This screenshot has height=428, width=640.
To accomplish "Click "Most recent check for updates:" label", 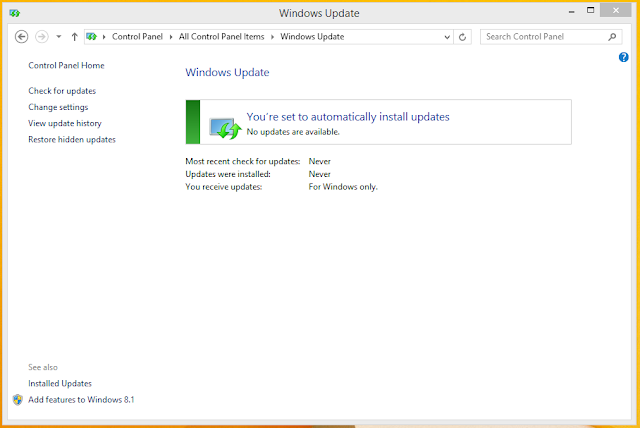I will pos(242,161).
